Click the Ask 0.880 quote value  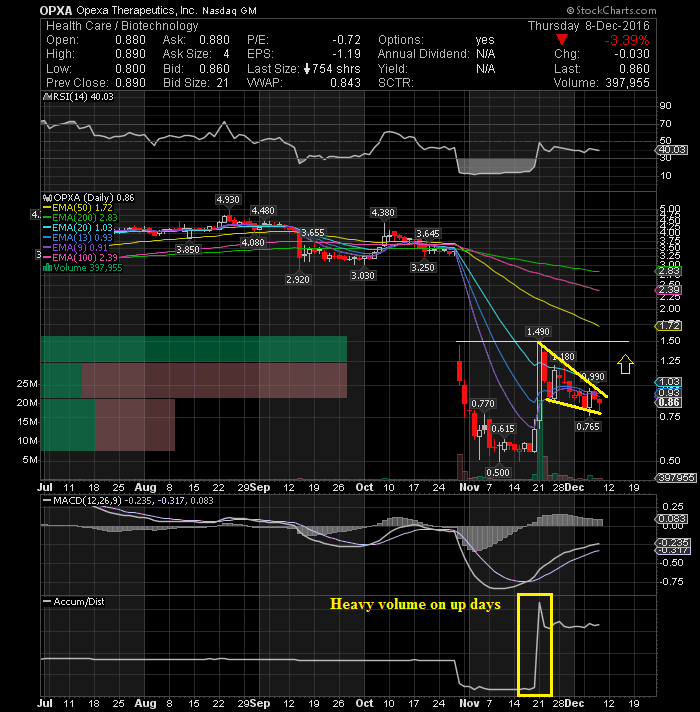215,40
